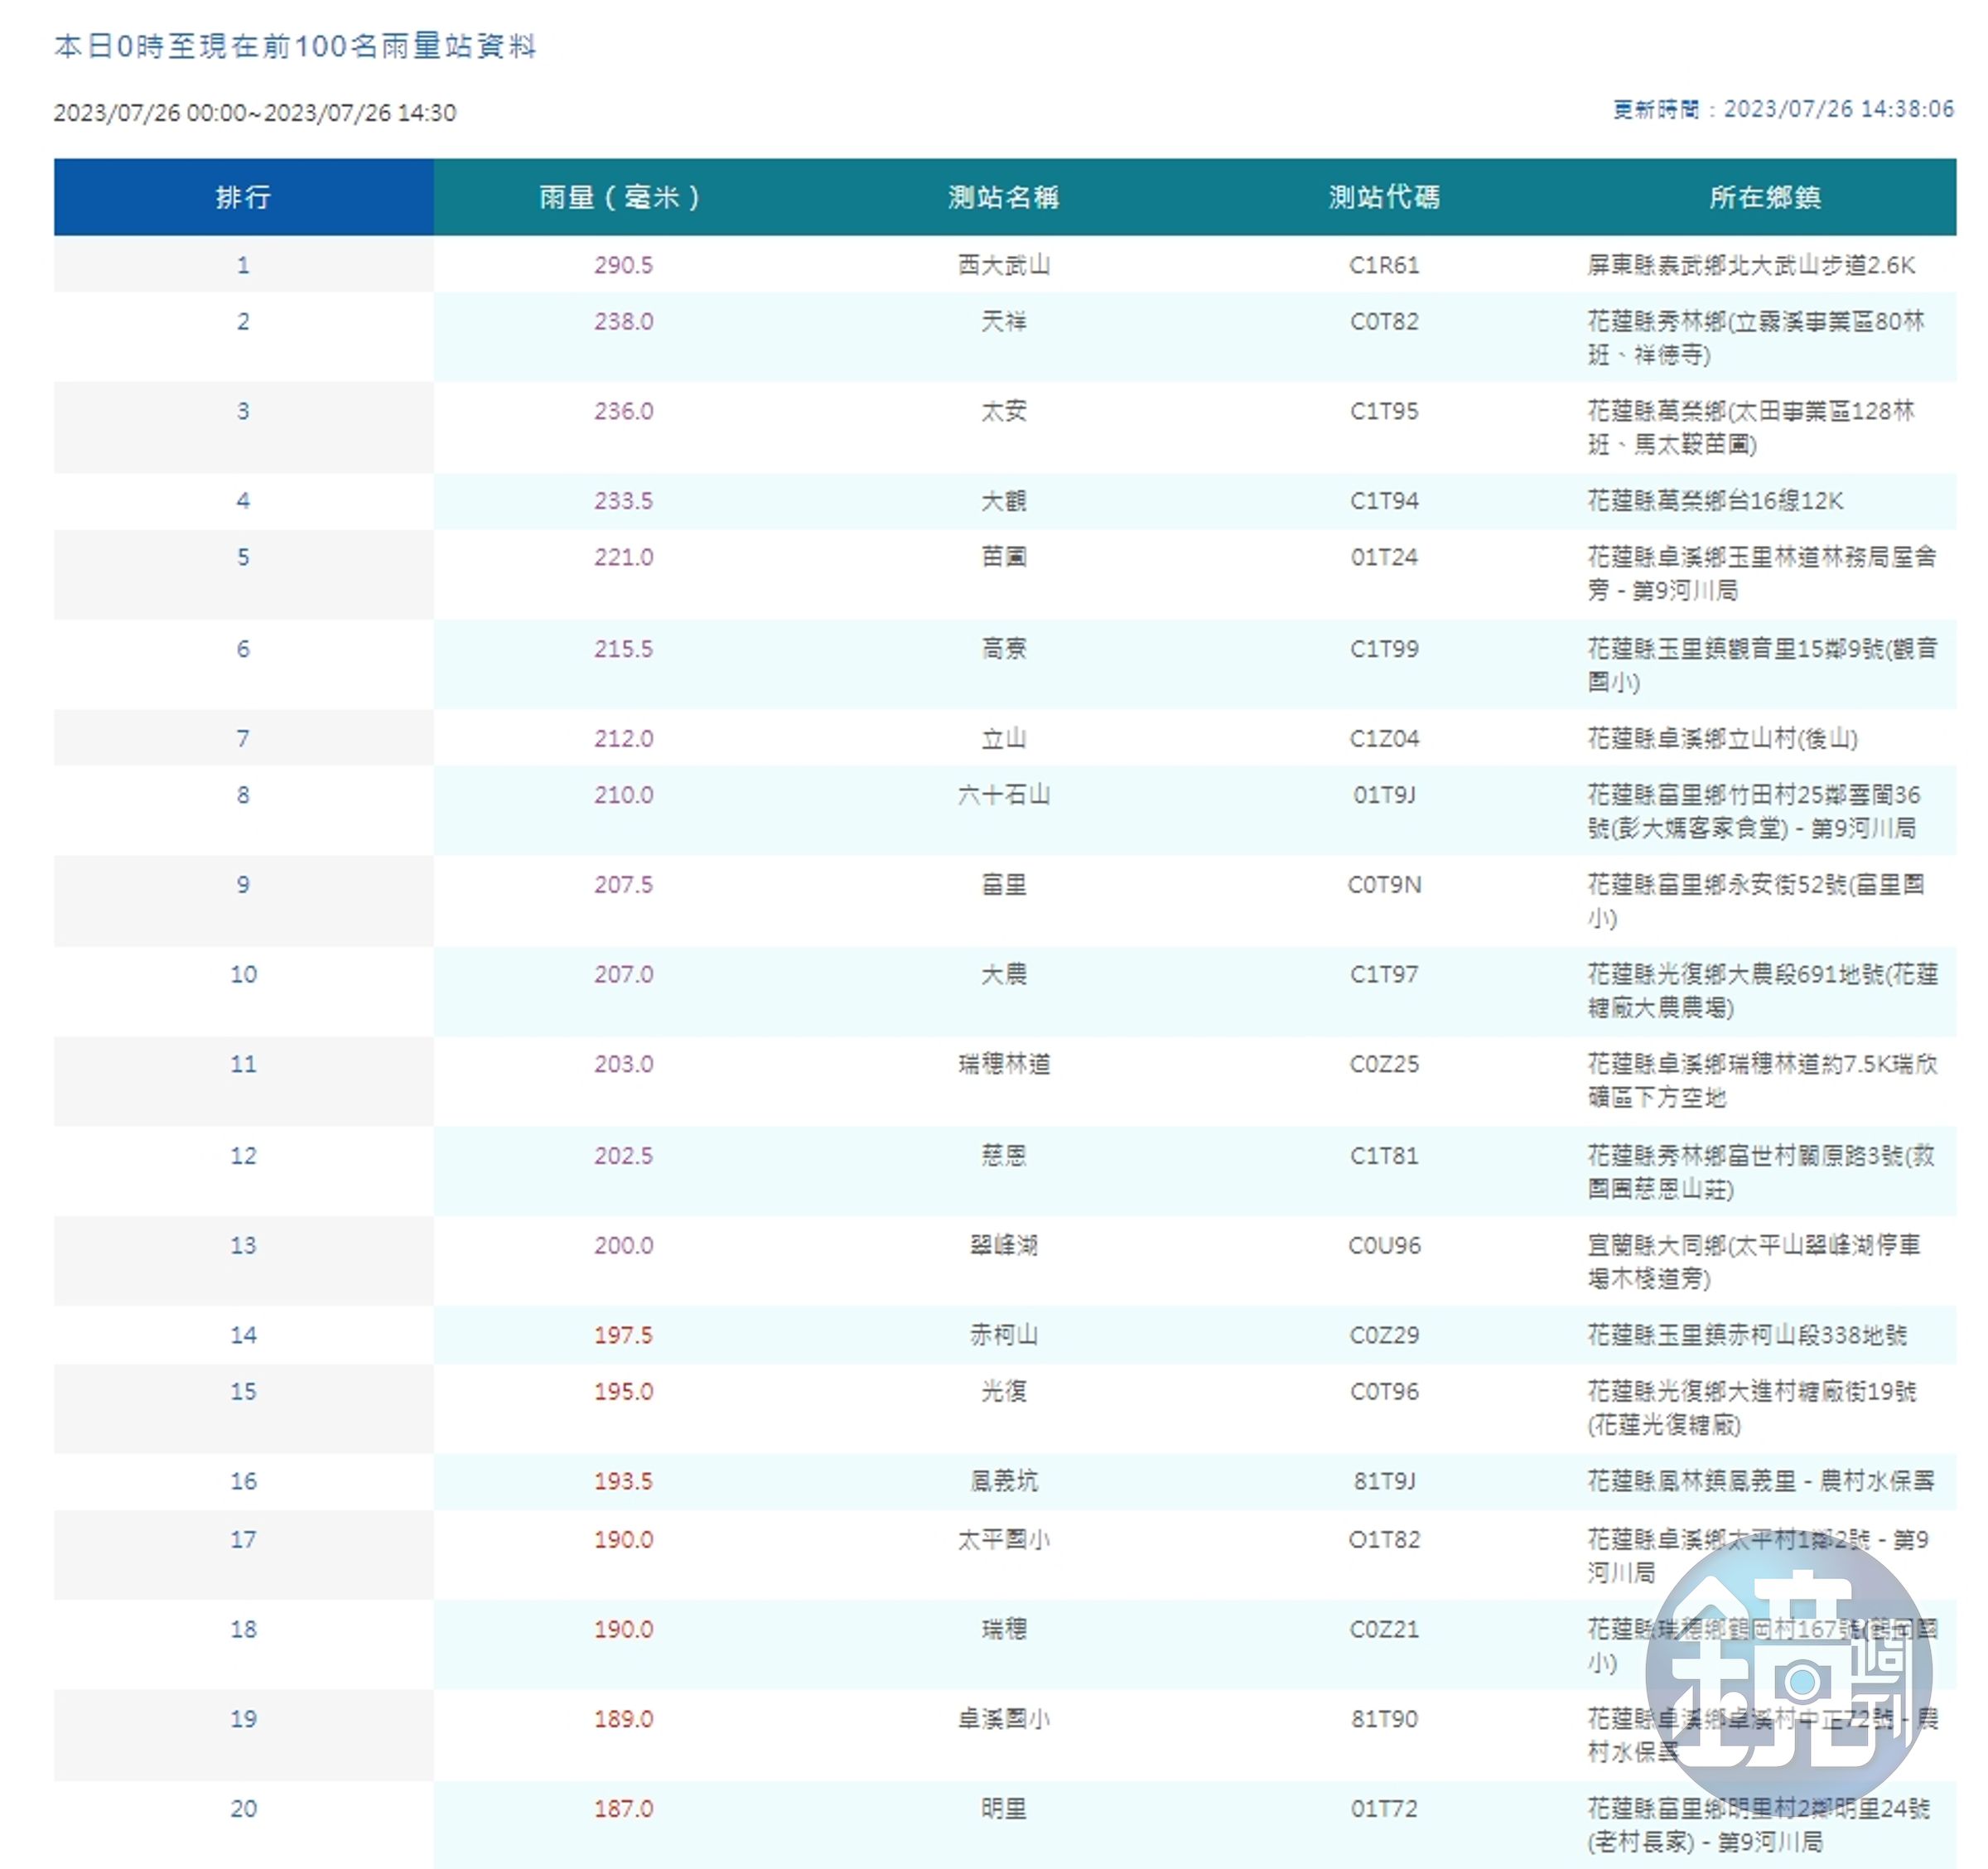Click rainfall value 233.5
The width and height of the screenshot is (1988, 1869).
pos(623,500)
